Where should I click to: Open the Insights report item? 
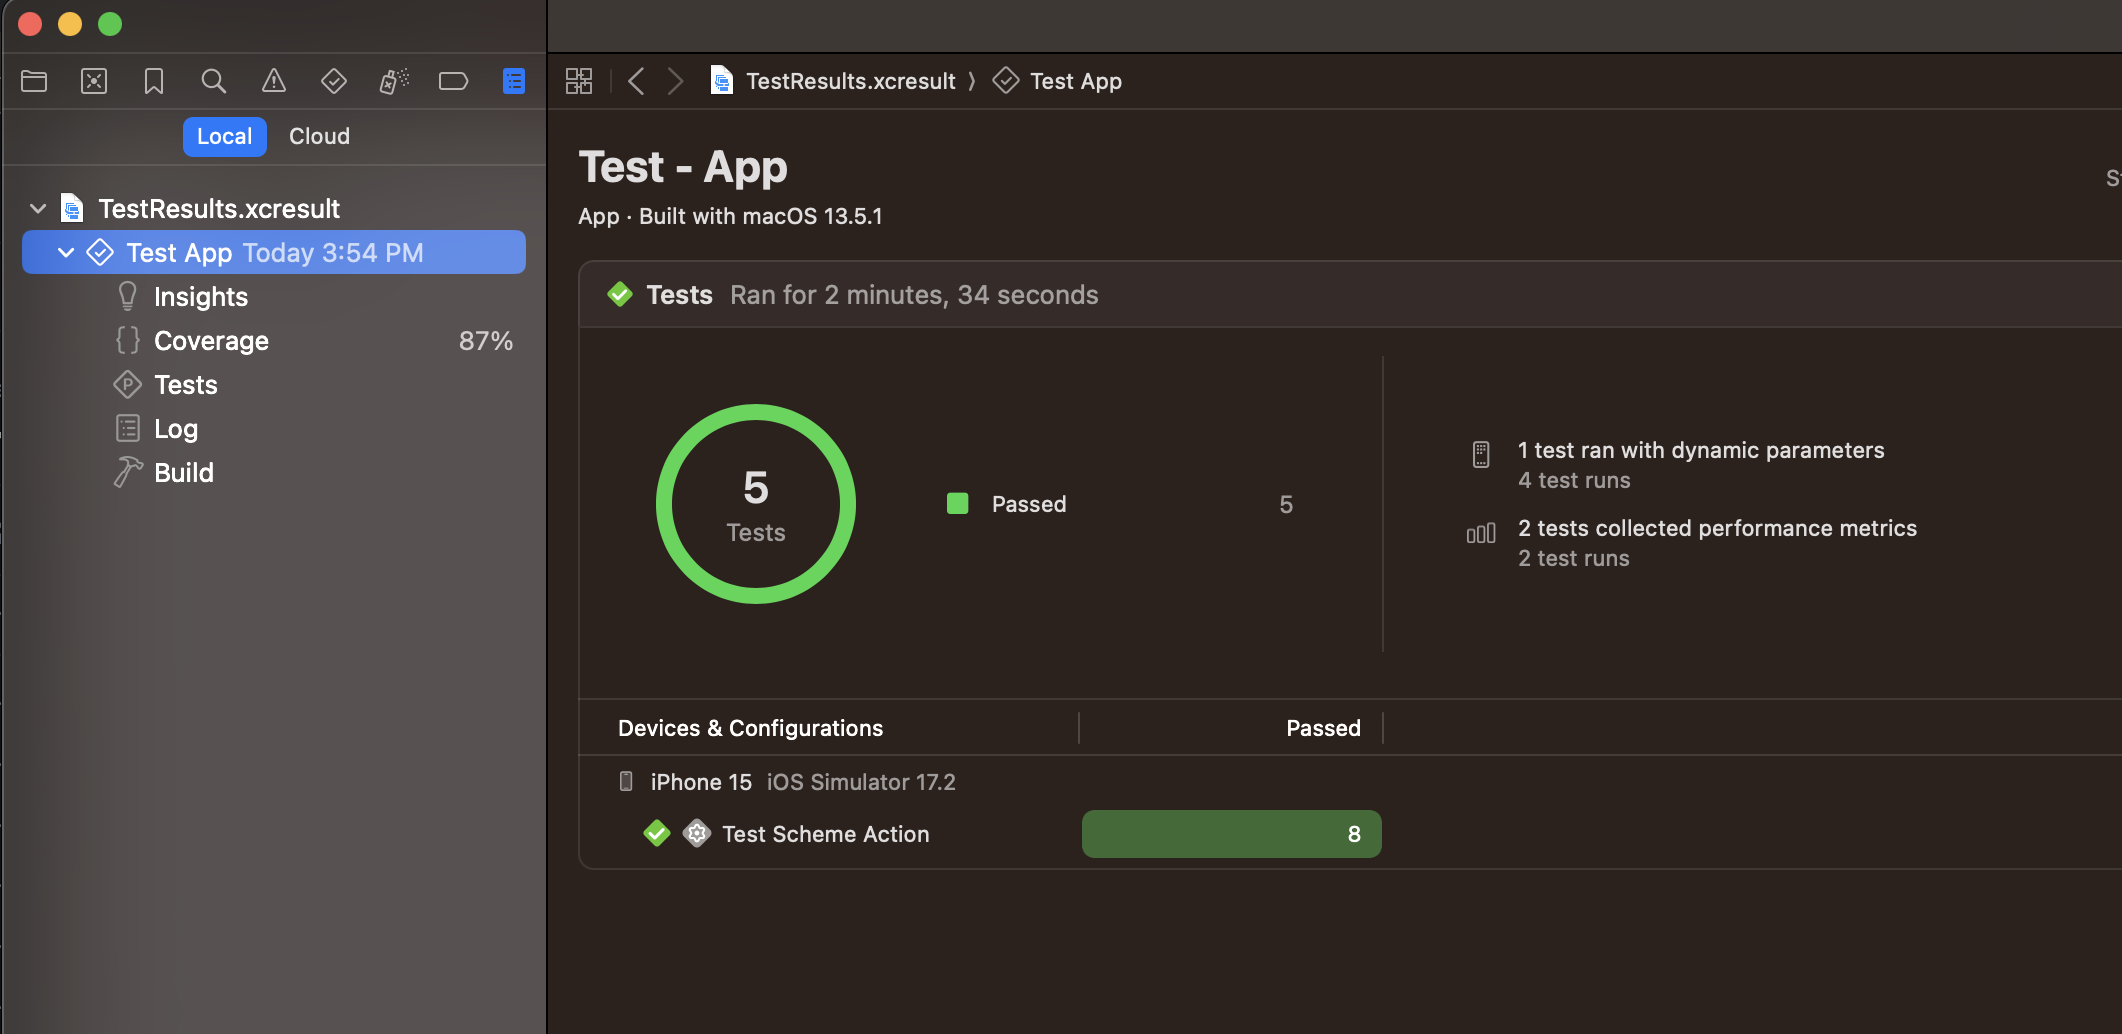click(201, 296)
